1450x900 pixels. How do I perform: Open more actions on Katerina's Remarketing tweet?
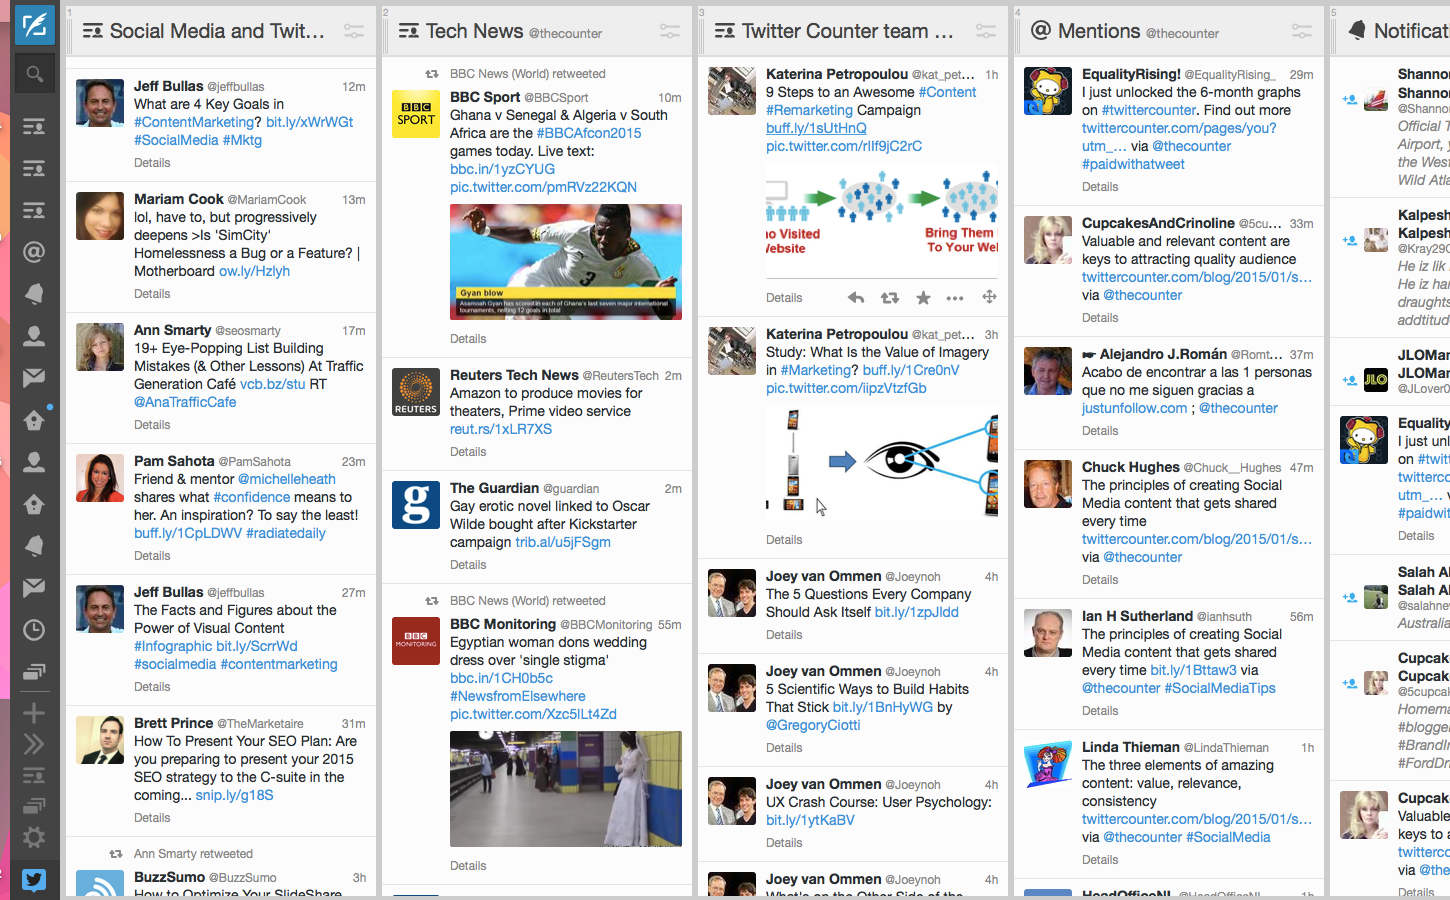point(955,298)
